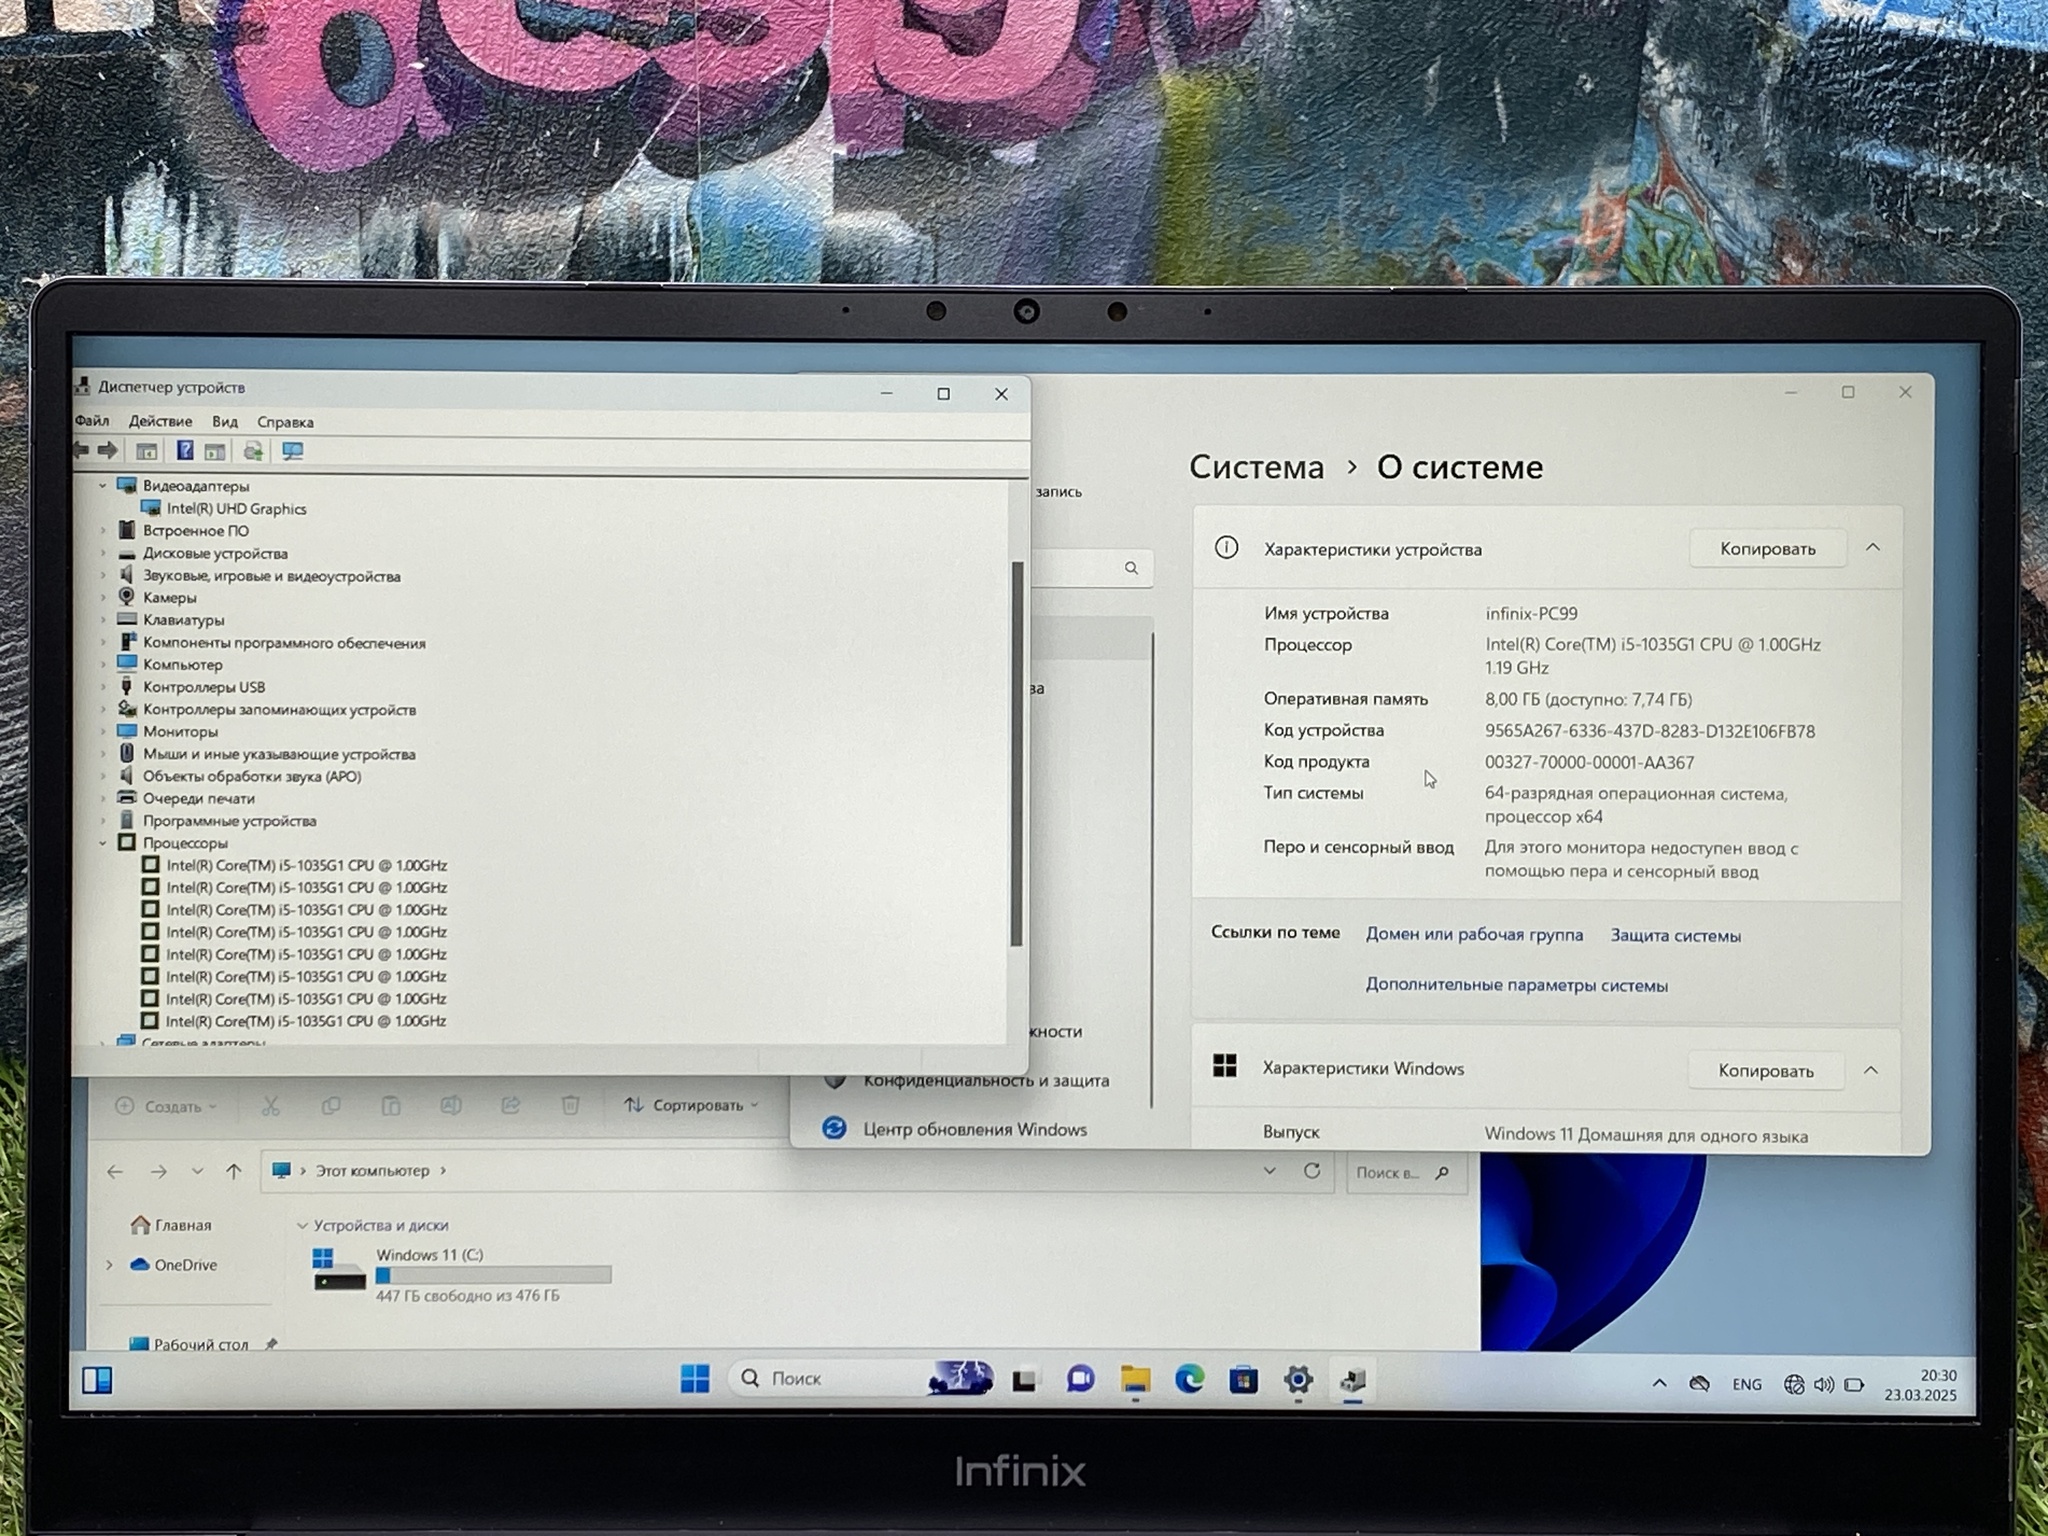
Task: Open Microsoft Edge from the taskbar
Action: pyautogui.click(x=1189, y=1380)
